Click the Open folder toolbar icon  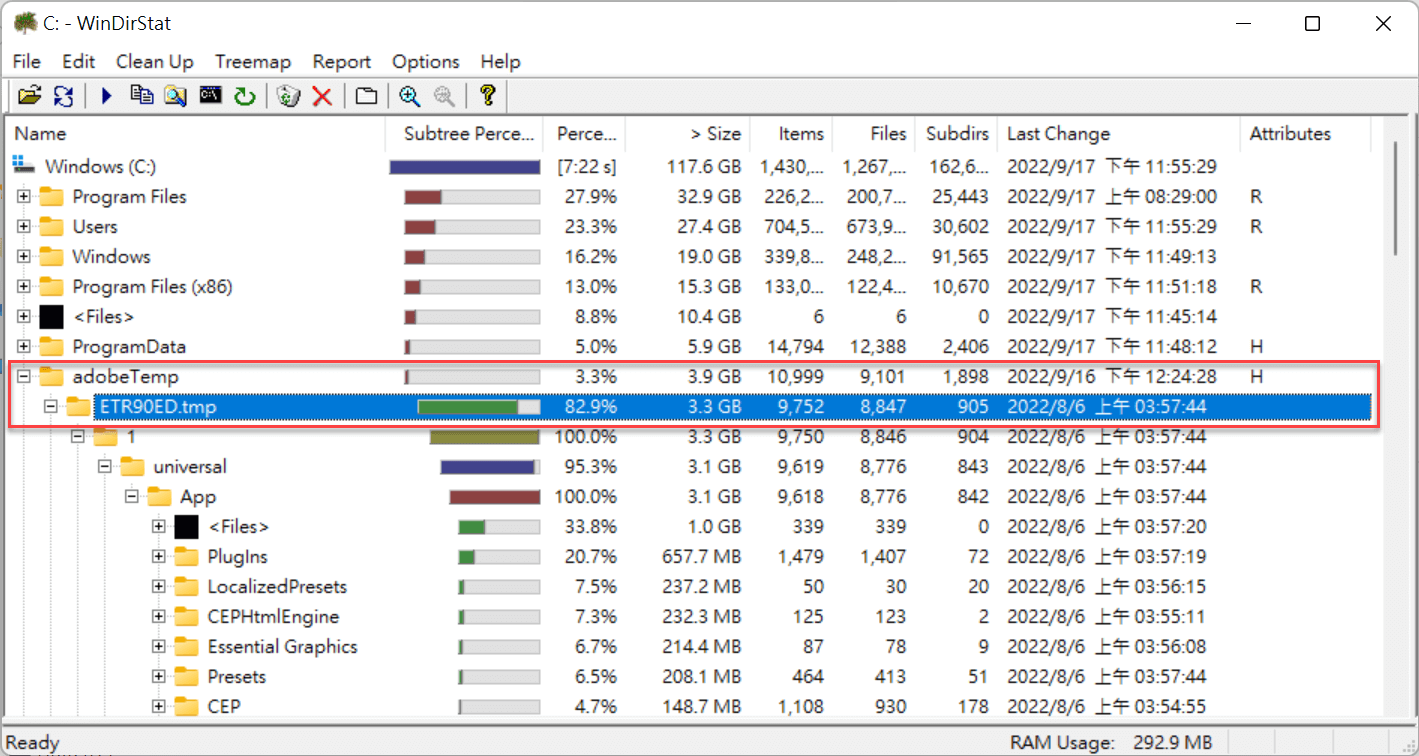30,96
